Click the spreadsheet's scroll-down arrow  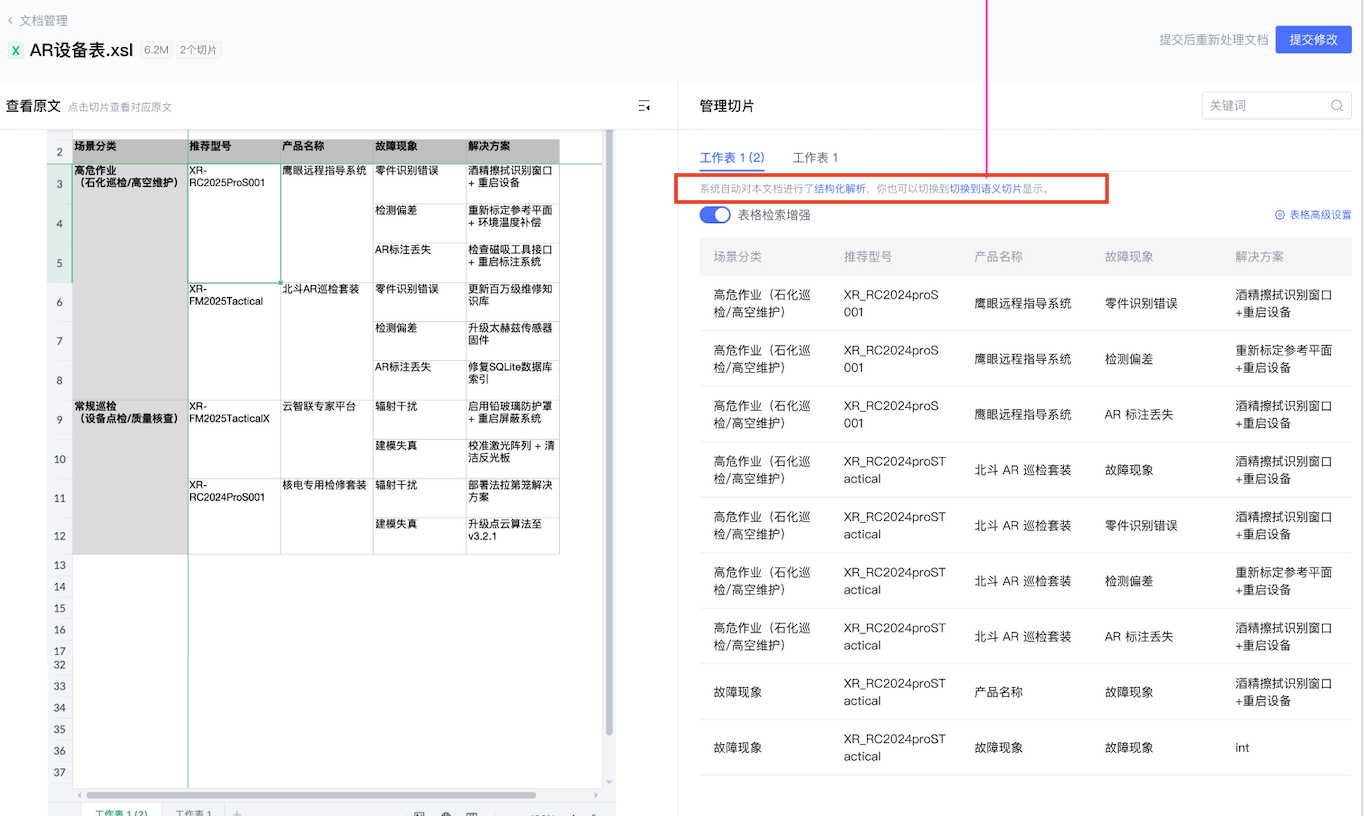pos(609,783)
